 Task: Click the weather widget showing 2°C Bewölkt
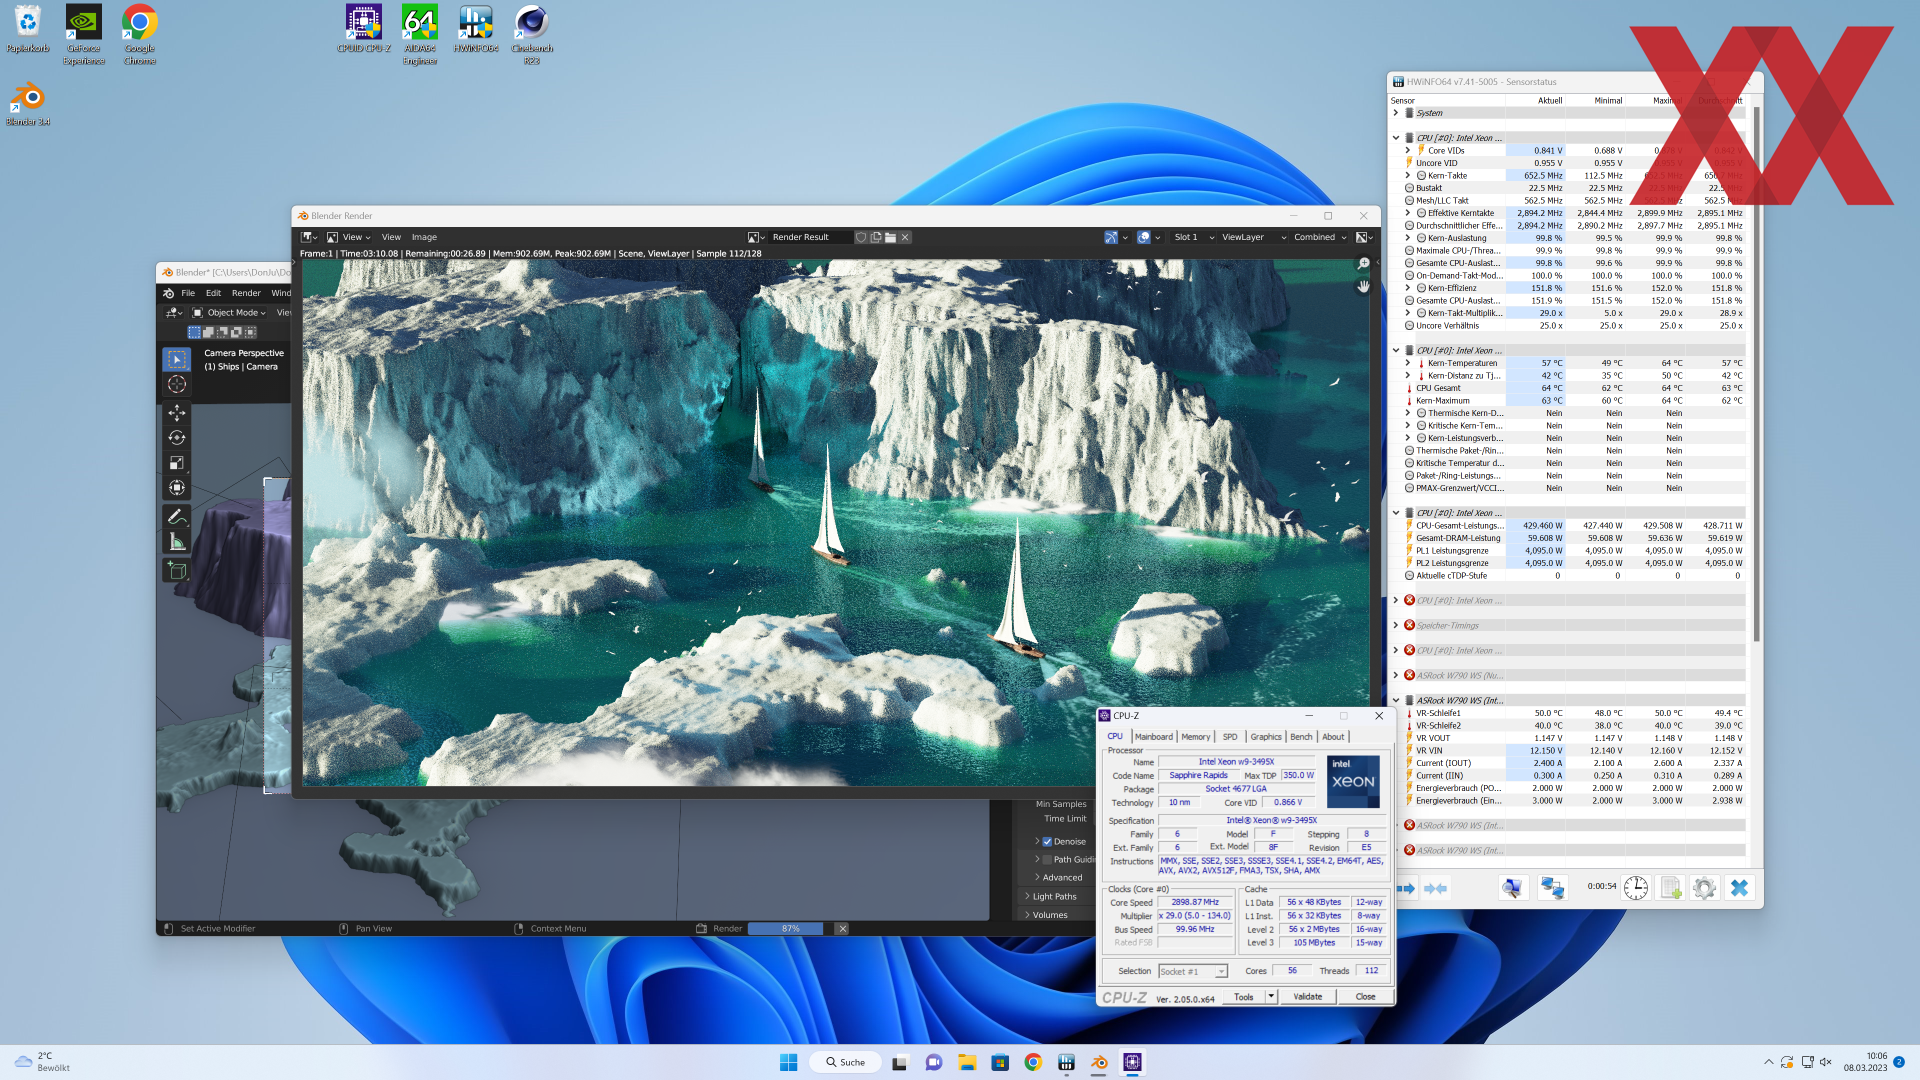(42, 1062)
